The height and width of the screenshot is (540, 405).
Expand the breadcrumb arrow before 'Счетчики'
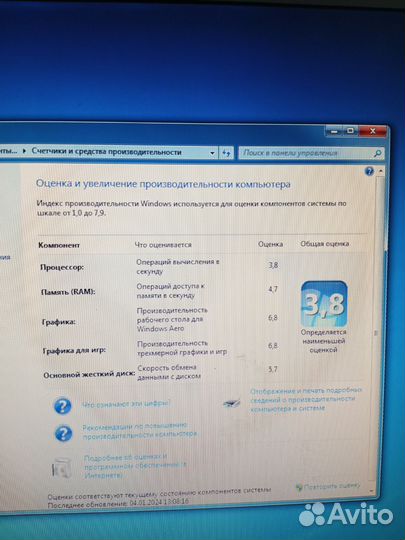click(x=24, y=151)
